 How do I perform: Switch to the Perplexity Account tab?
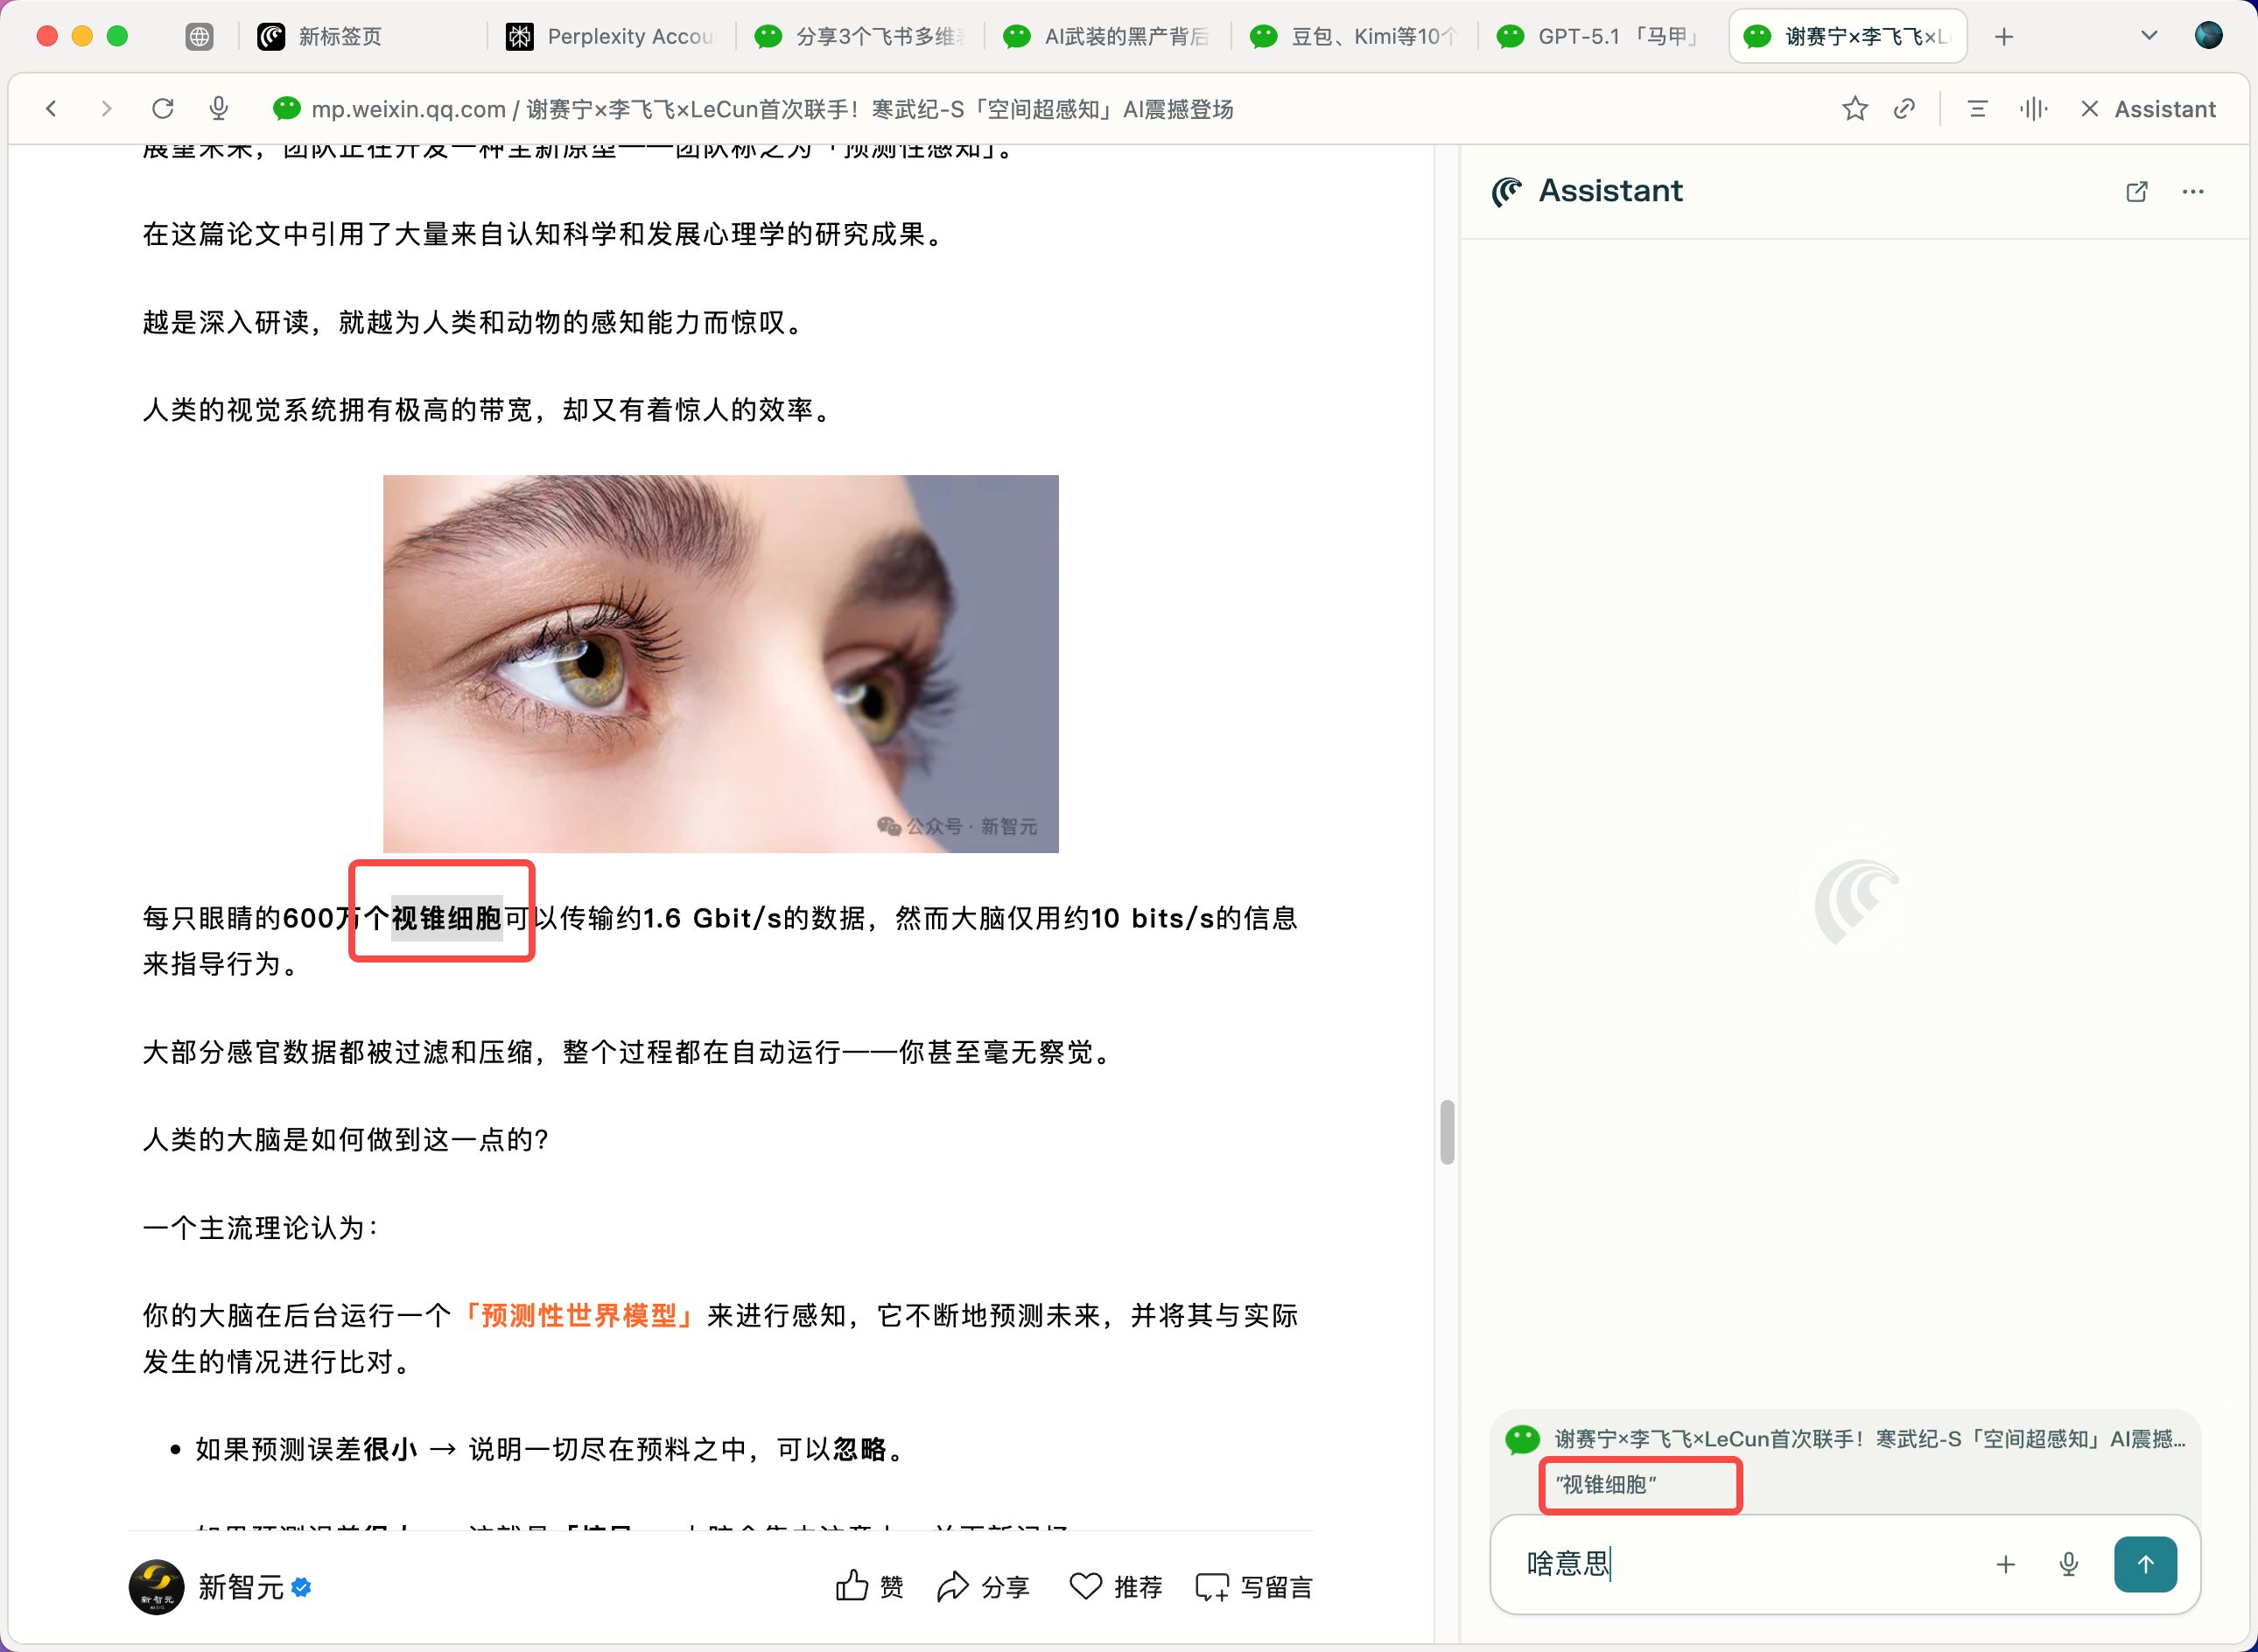(611, 37)
